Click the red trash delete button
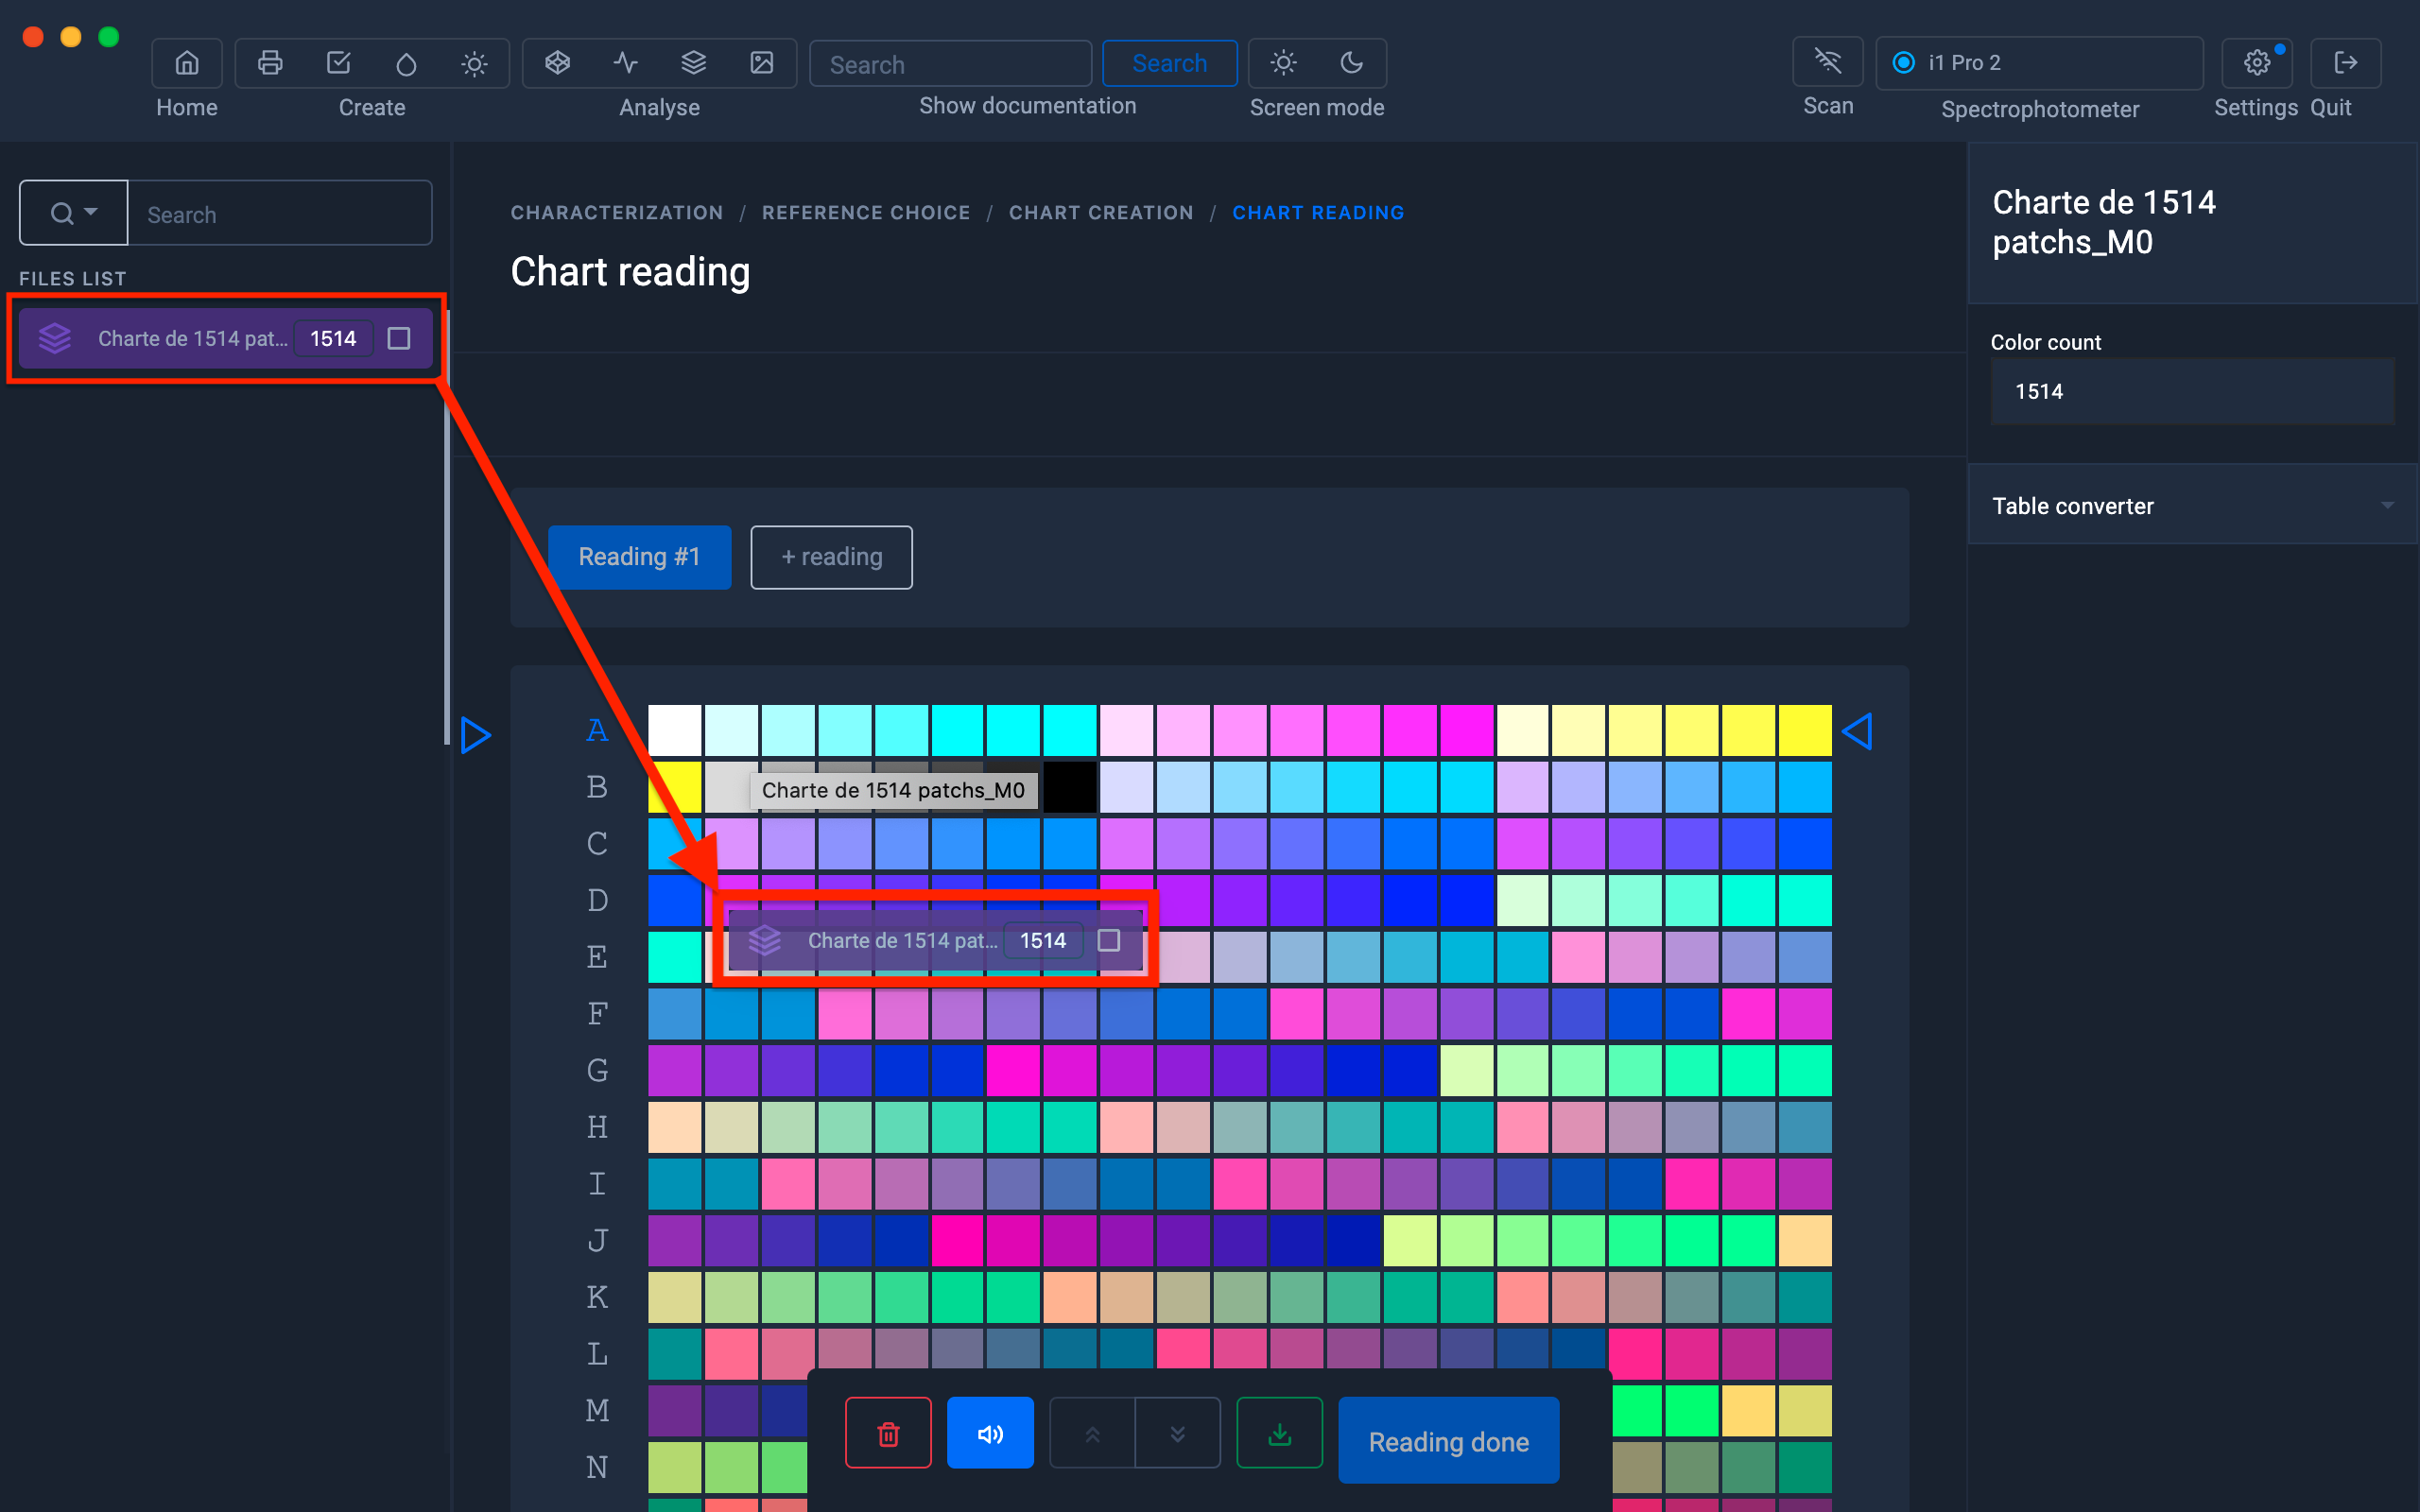The width and height of the screenshot is (2420, 1512). pyautogui.click(x=888, y=1433)
